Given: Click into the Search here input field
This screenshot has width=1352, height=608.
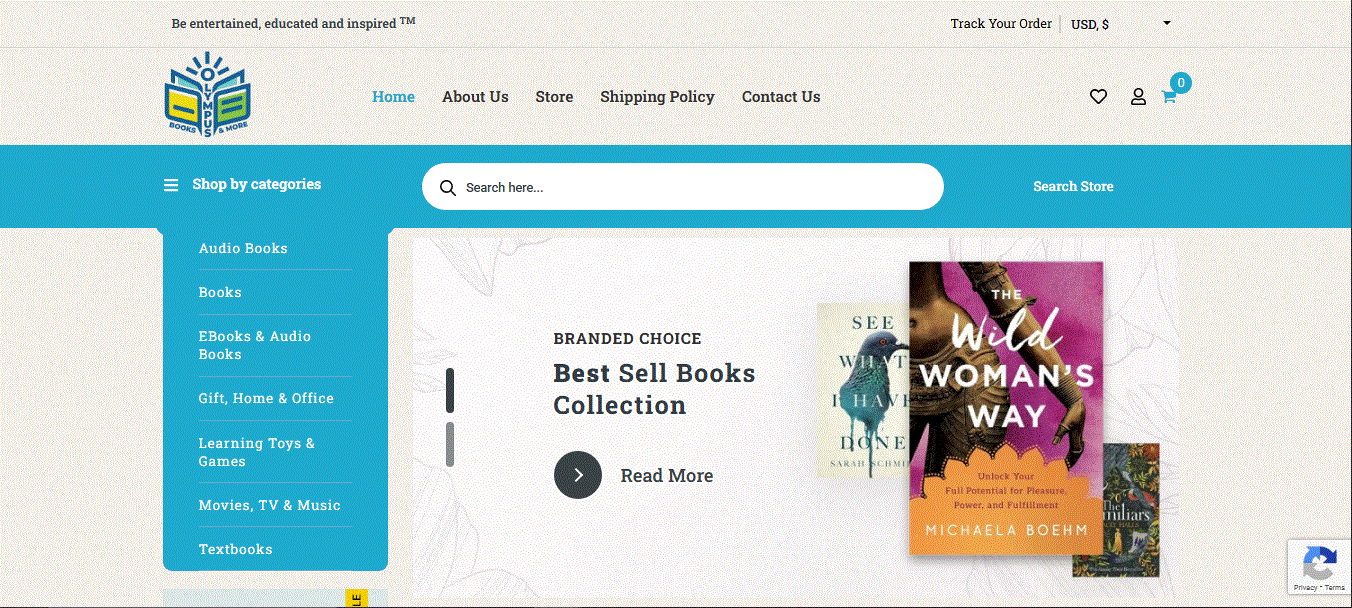Looking at the screenshot, I should point(690,188).
